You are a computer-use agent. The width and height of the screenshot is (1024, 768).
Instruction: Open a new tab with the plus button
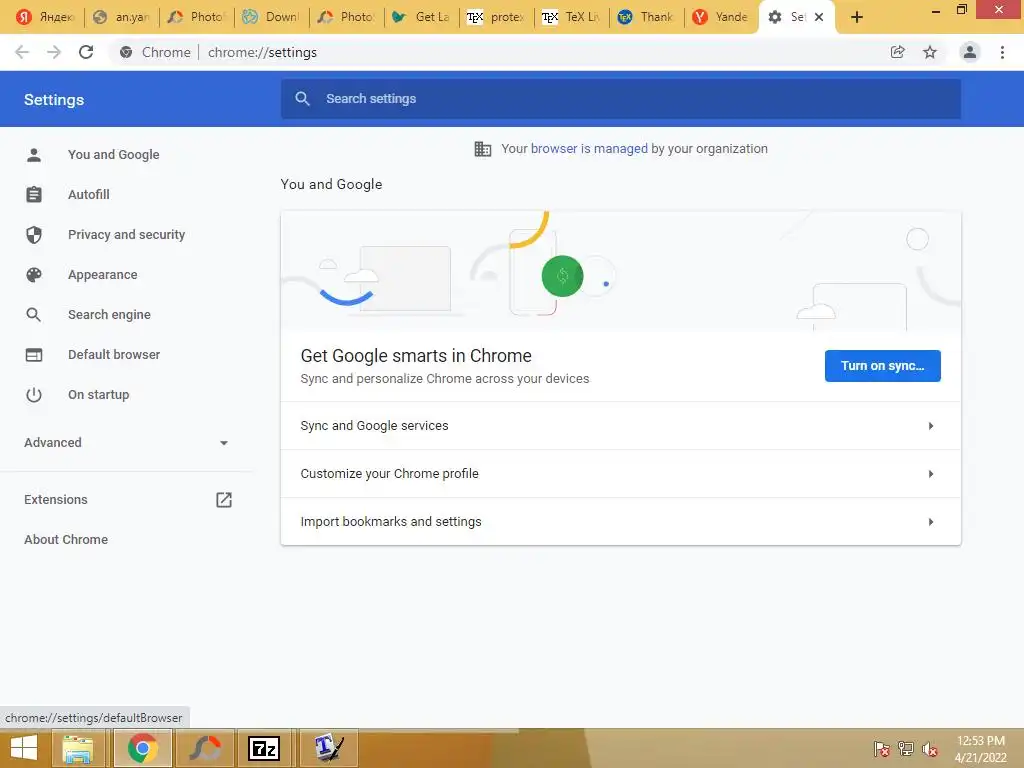click(857, 17)
